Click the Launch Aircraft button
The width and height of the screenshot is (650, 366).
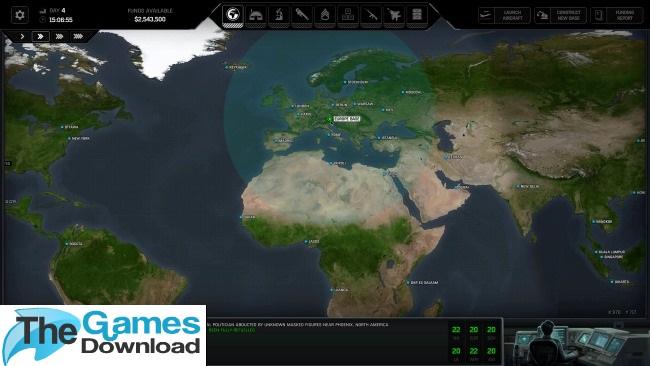coord(504,15)
